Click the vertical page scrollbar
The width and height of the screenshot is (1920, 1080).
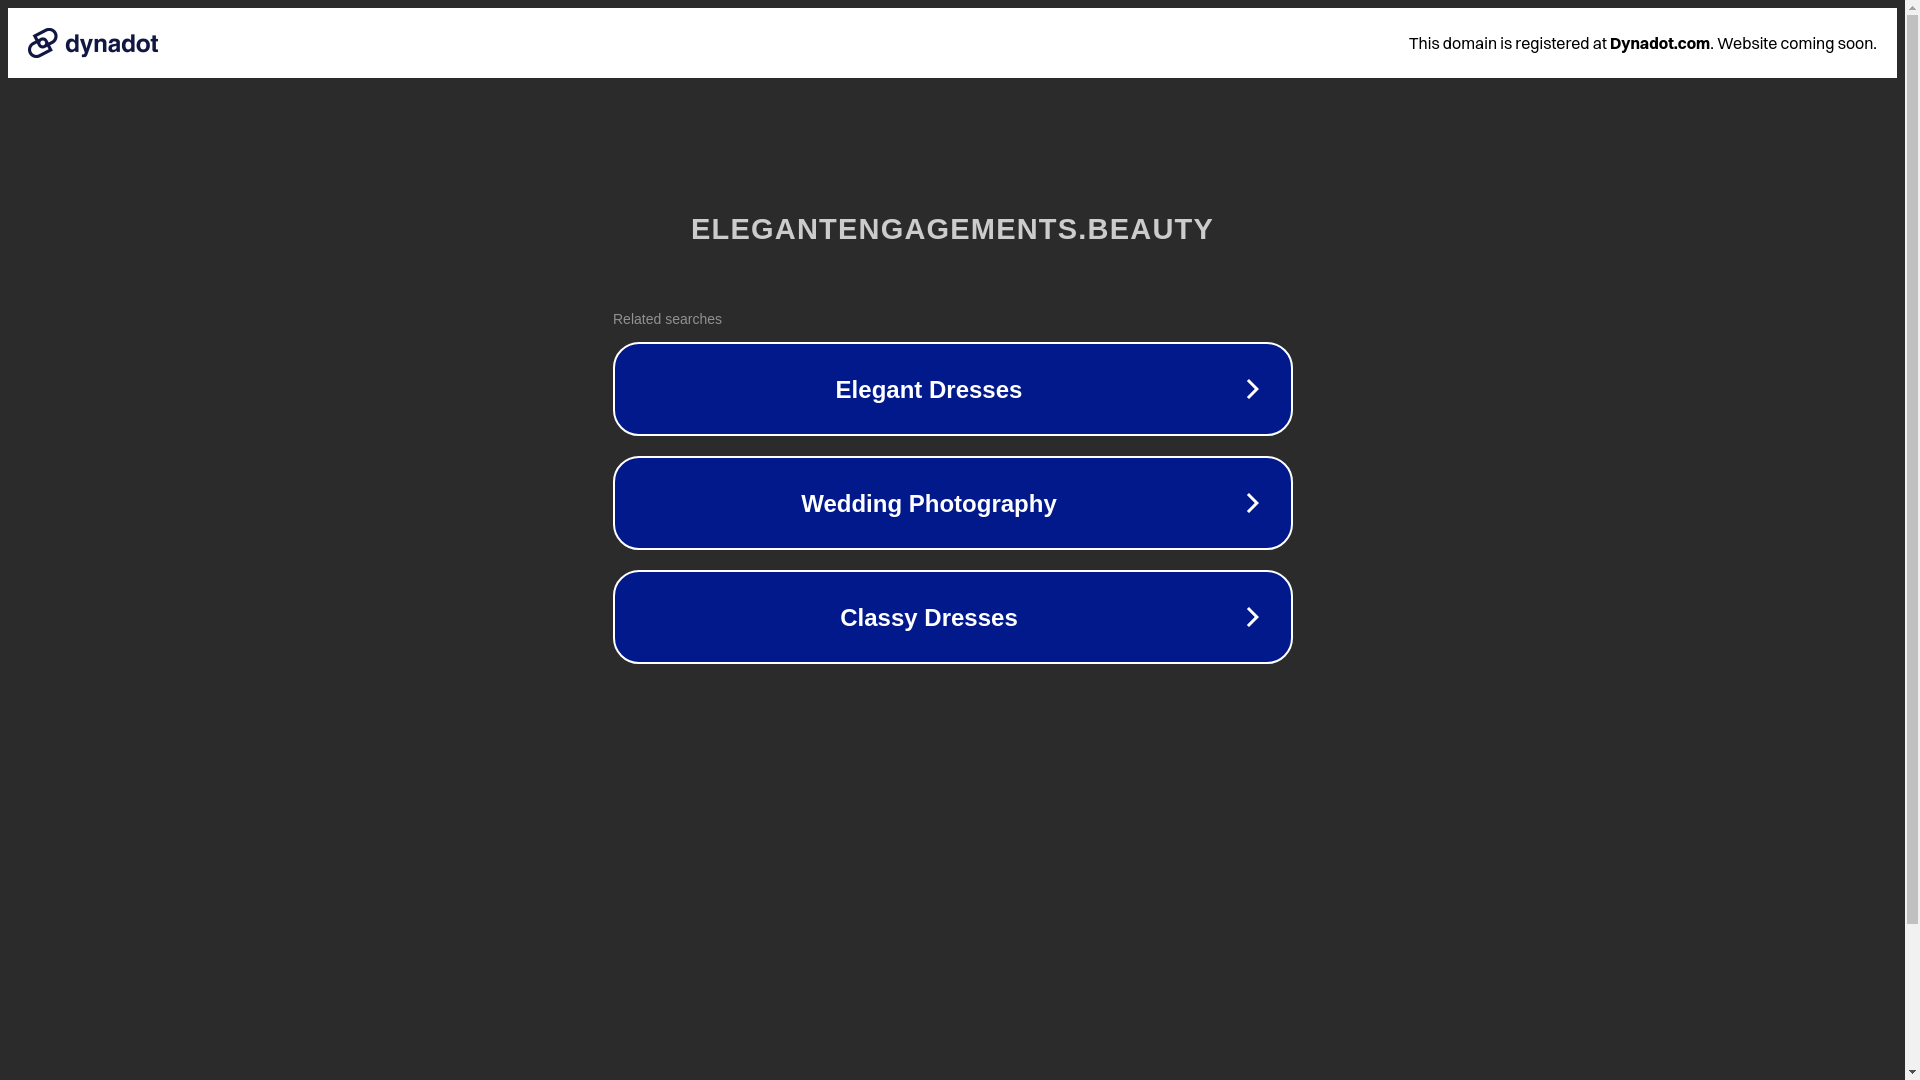(x=1912, y=540)
